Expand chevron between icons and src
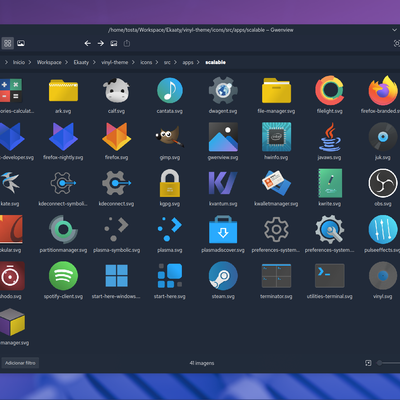The width and height of the screenshot is (400, 400). tap(157, 62)
